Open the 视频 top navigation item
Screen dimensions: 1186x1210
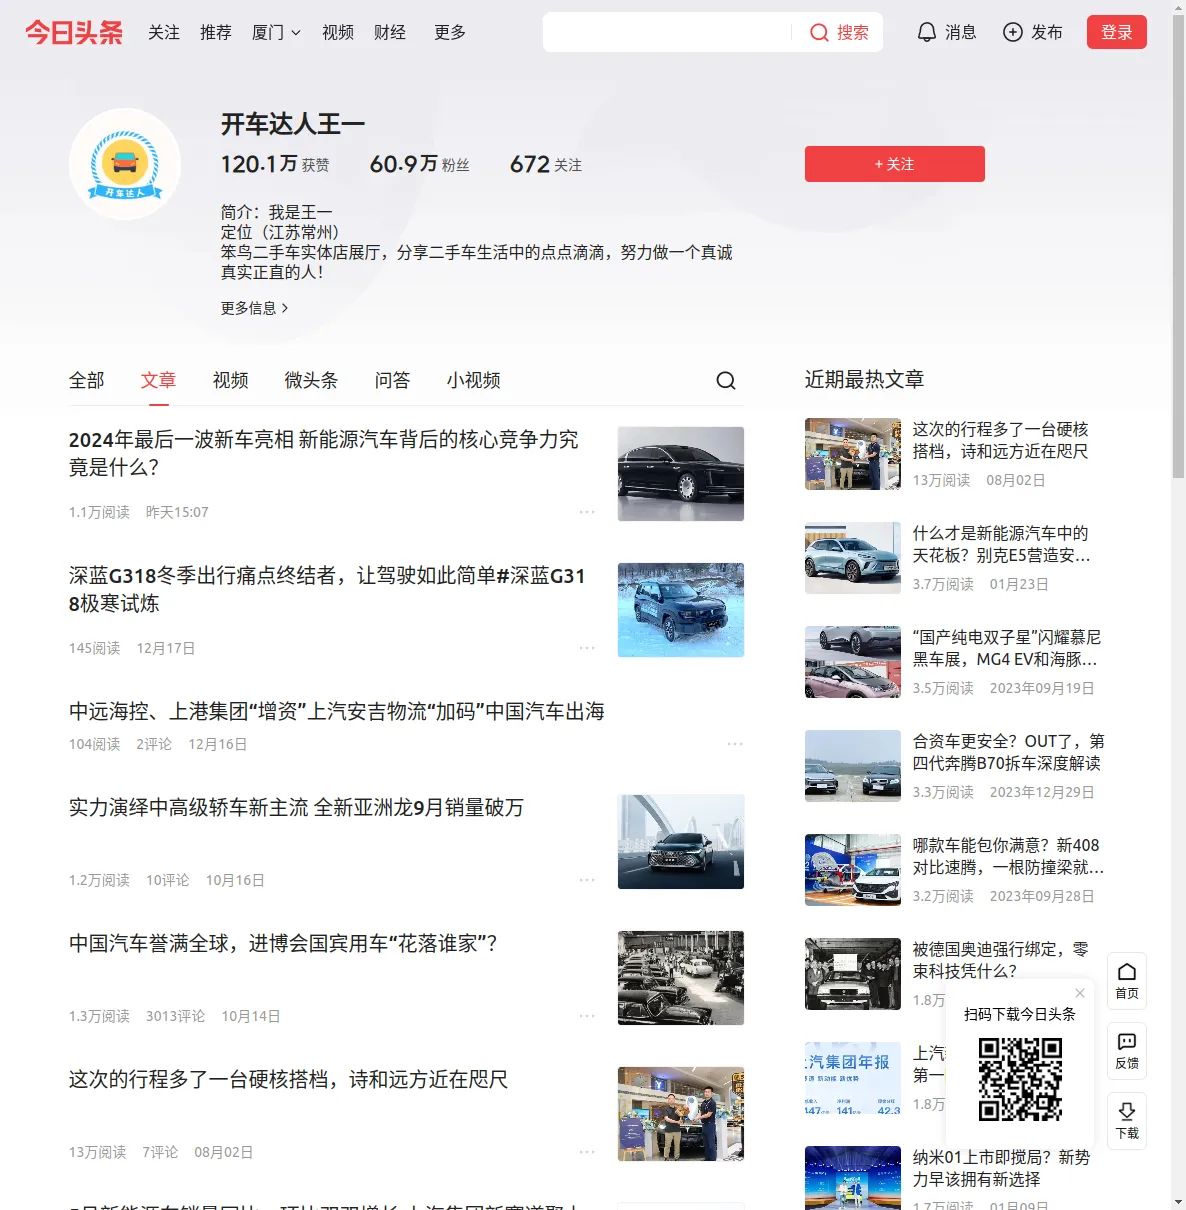point(338,32)
